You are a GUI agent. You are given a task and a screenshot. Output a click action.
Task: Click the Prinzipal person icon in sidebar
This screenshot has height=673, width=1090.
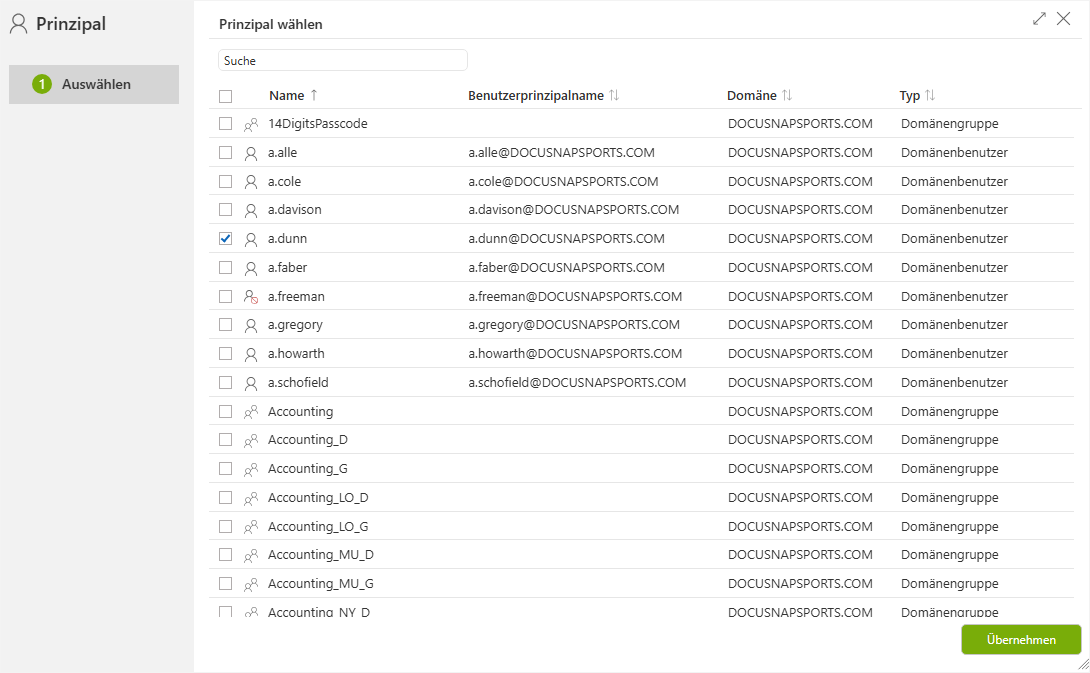pyautogui.click(x=19, y=24)
